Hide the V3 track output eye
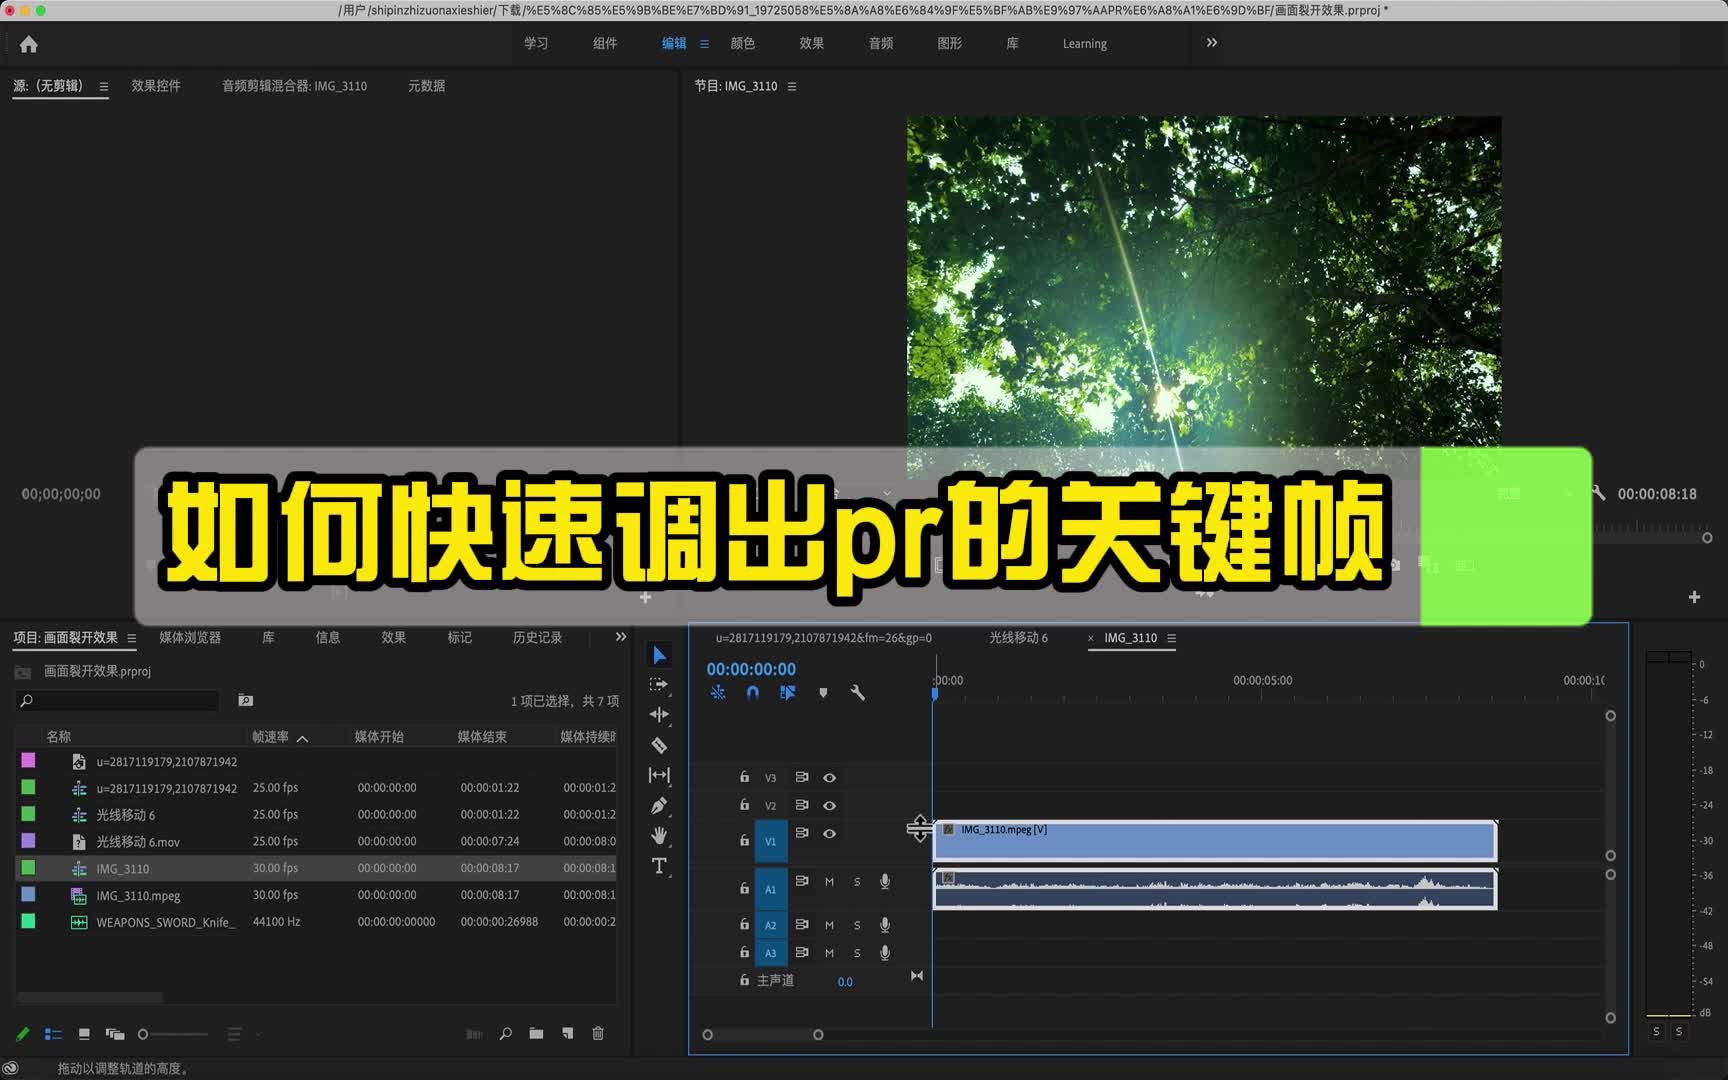The height and width of the screenshot is (1080, 1728). click(x=829, y=777)
